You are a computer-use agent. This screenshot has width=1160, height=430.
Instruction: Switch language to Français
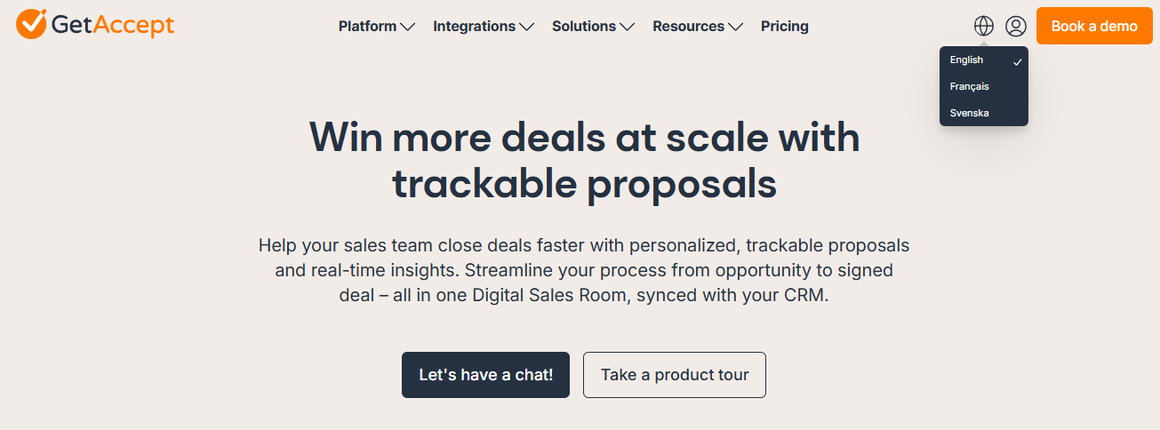(x=969, y=87)
